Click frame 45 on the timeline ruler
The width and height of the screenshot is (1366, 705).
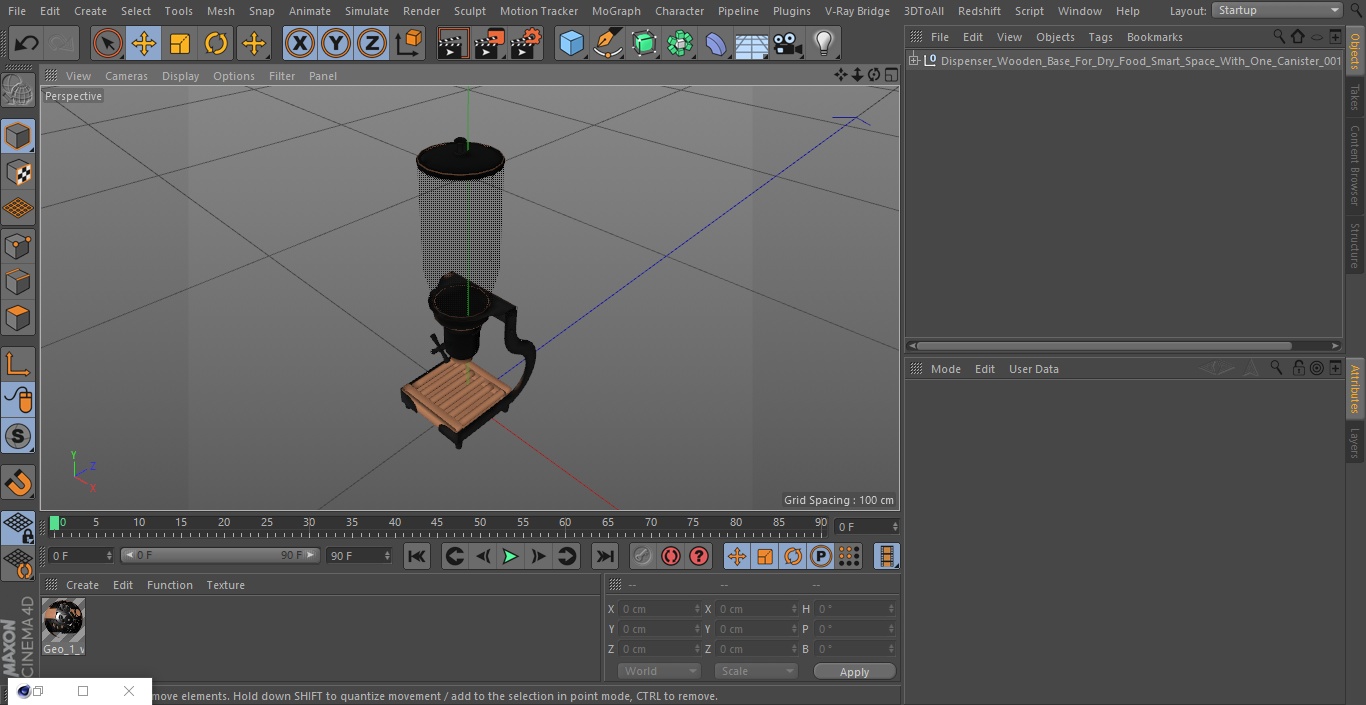(x=437, y=523)
